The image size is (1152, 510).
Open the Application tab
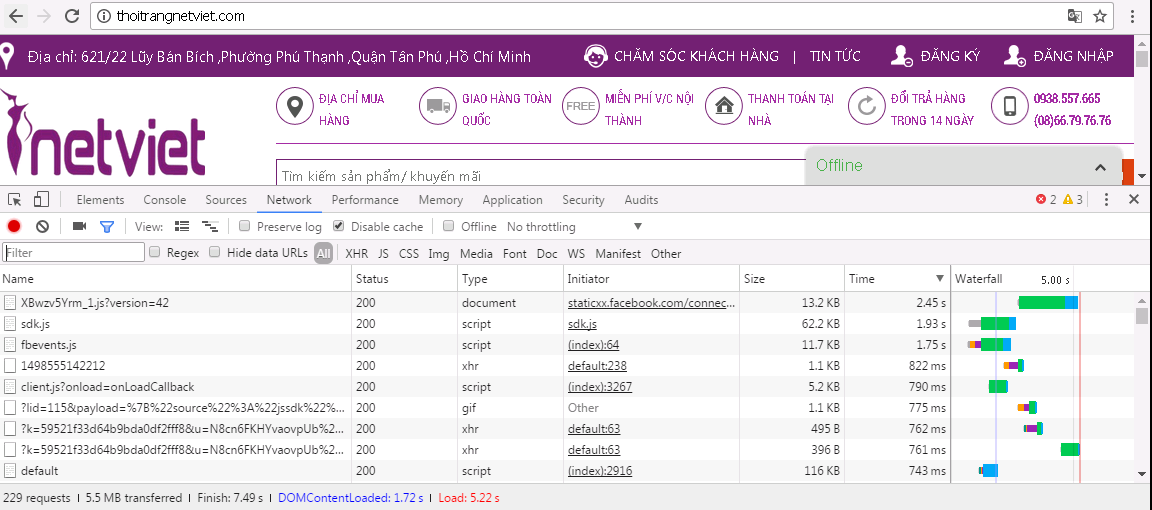(512, 200)
